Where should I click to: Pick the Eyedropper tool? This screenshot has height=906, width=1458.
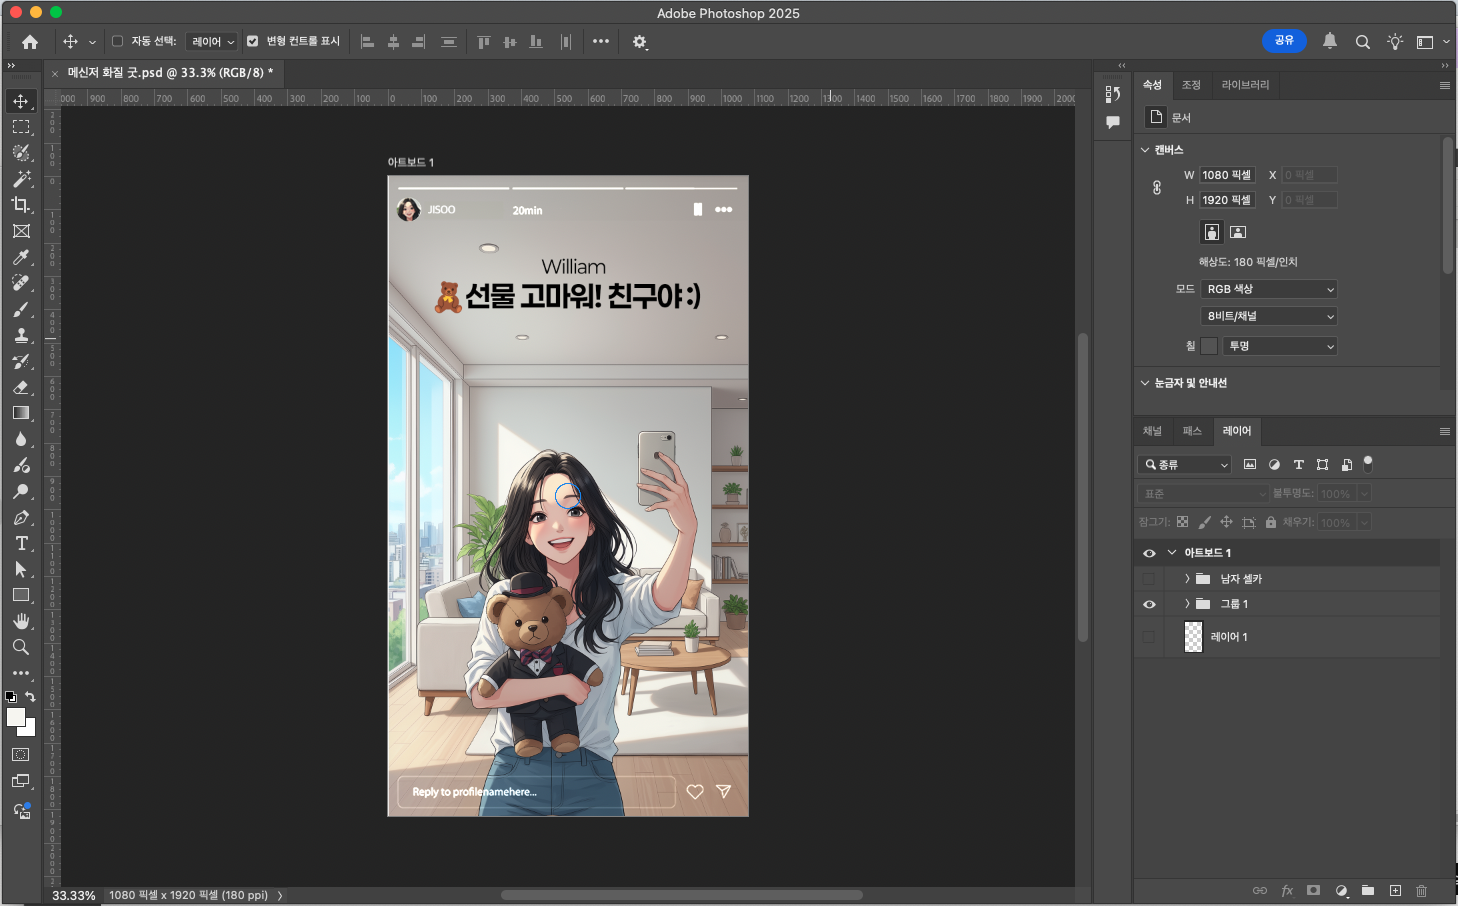21,257
